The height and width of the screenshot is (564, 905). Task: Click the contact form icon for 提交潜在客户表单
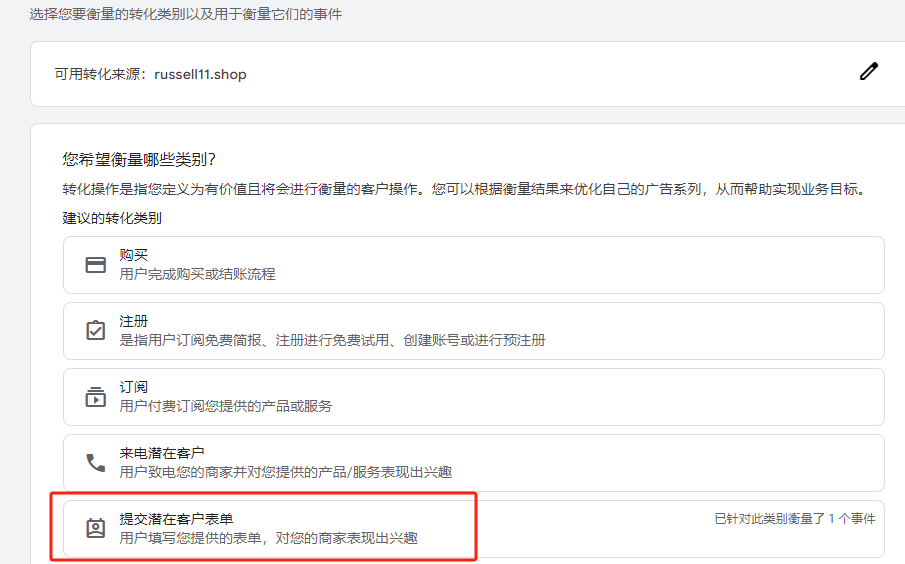point(96,529)
